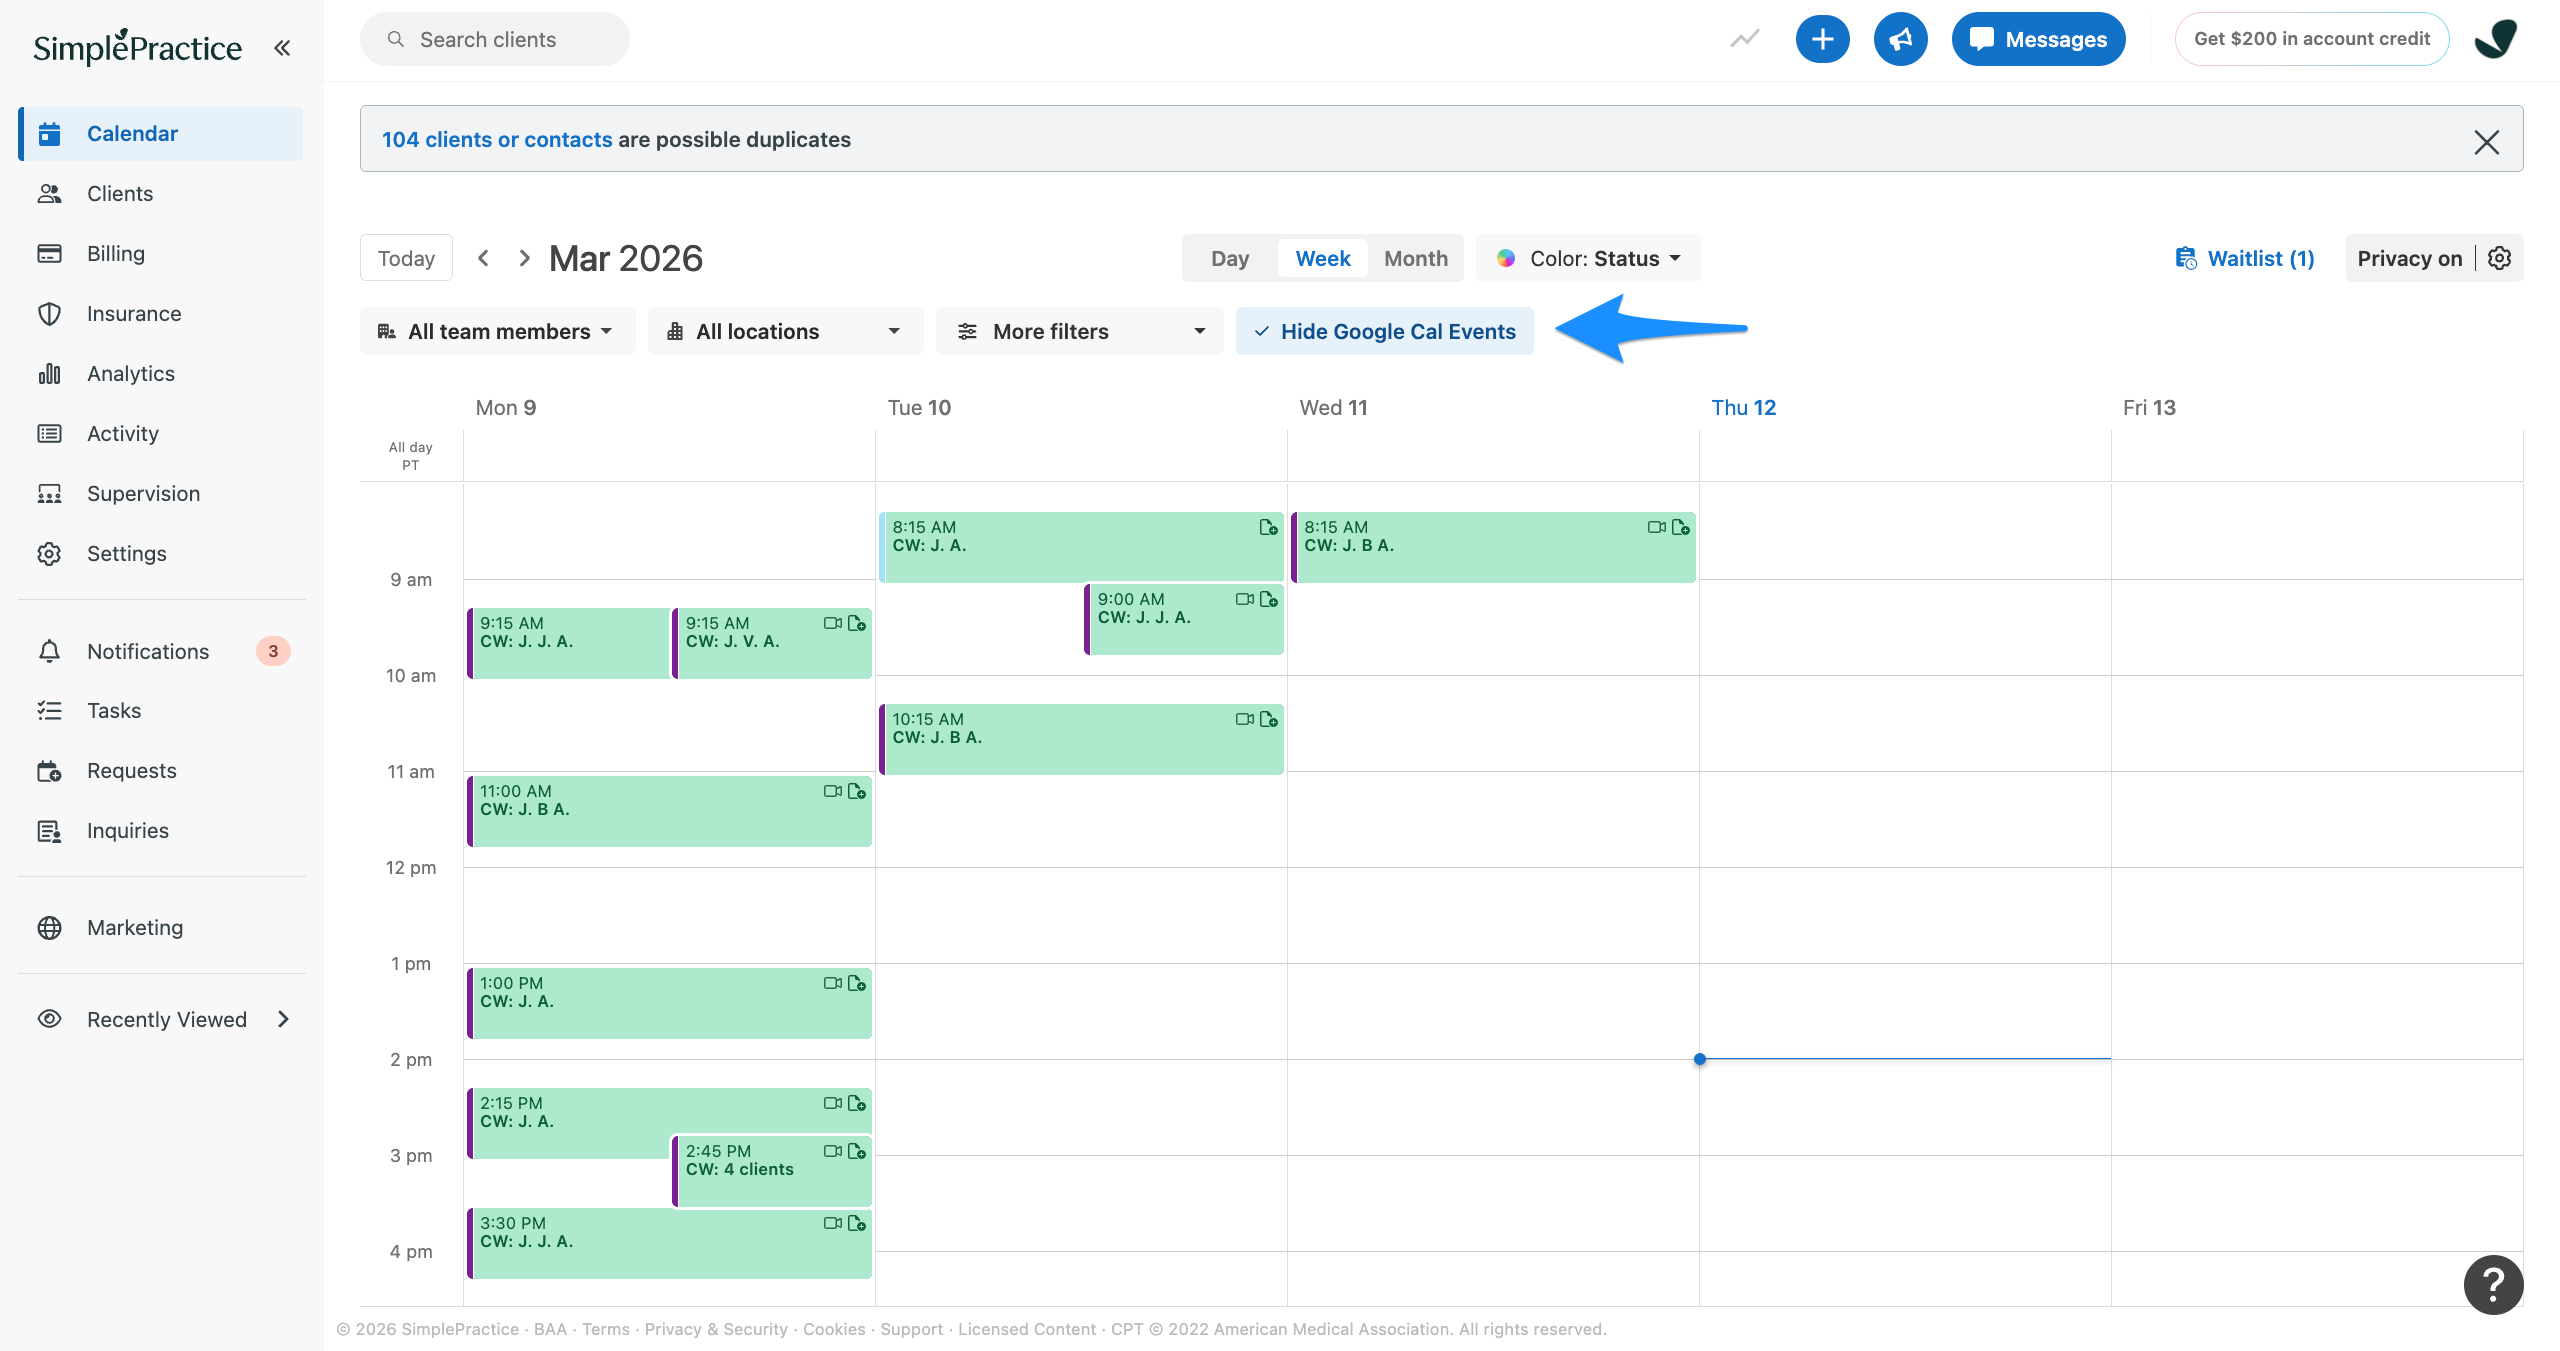Expand Recently Viewed submenu
The width and height of the screenshot is (2560, 1351).
[x=284, y=1019]
